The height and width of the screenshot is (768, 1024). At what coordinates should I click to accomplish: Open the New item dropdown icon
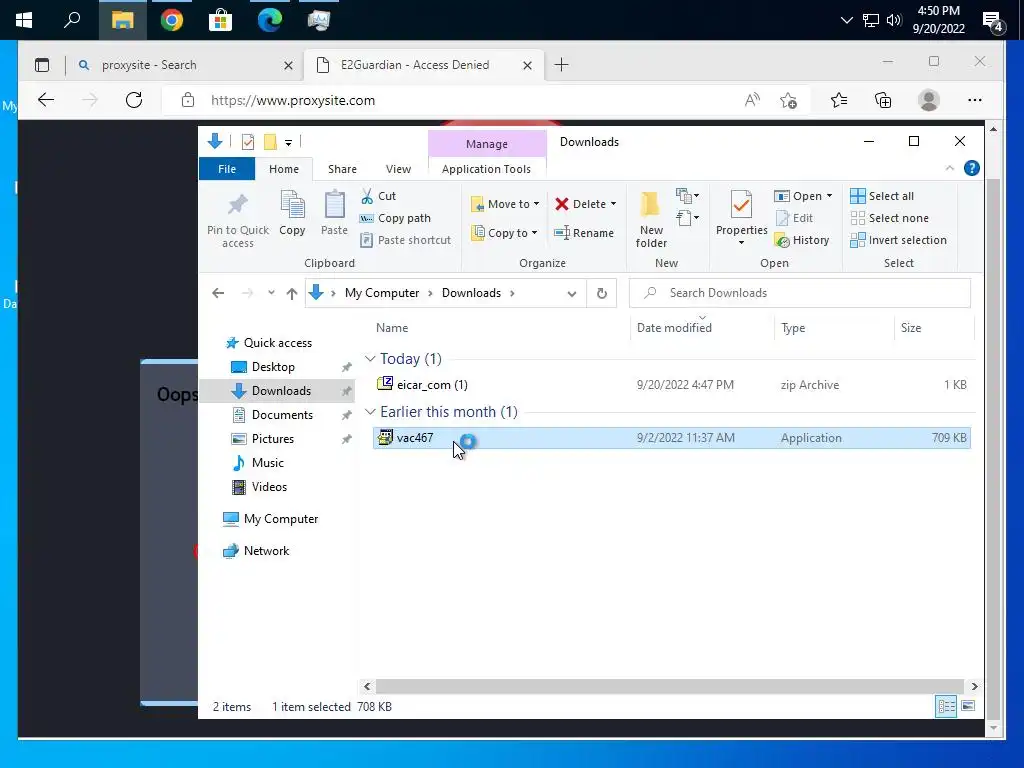coord(687,195)
